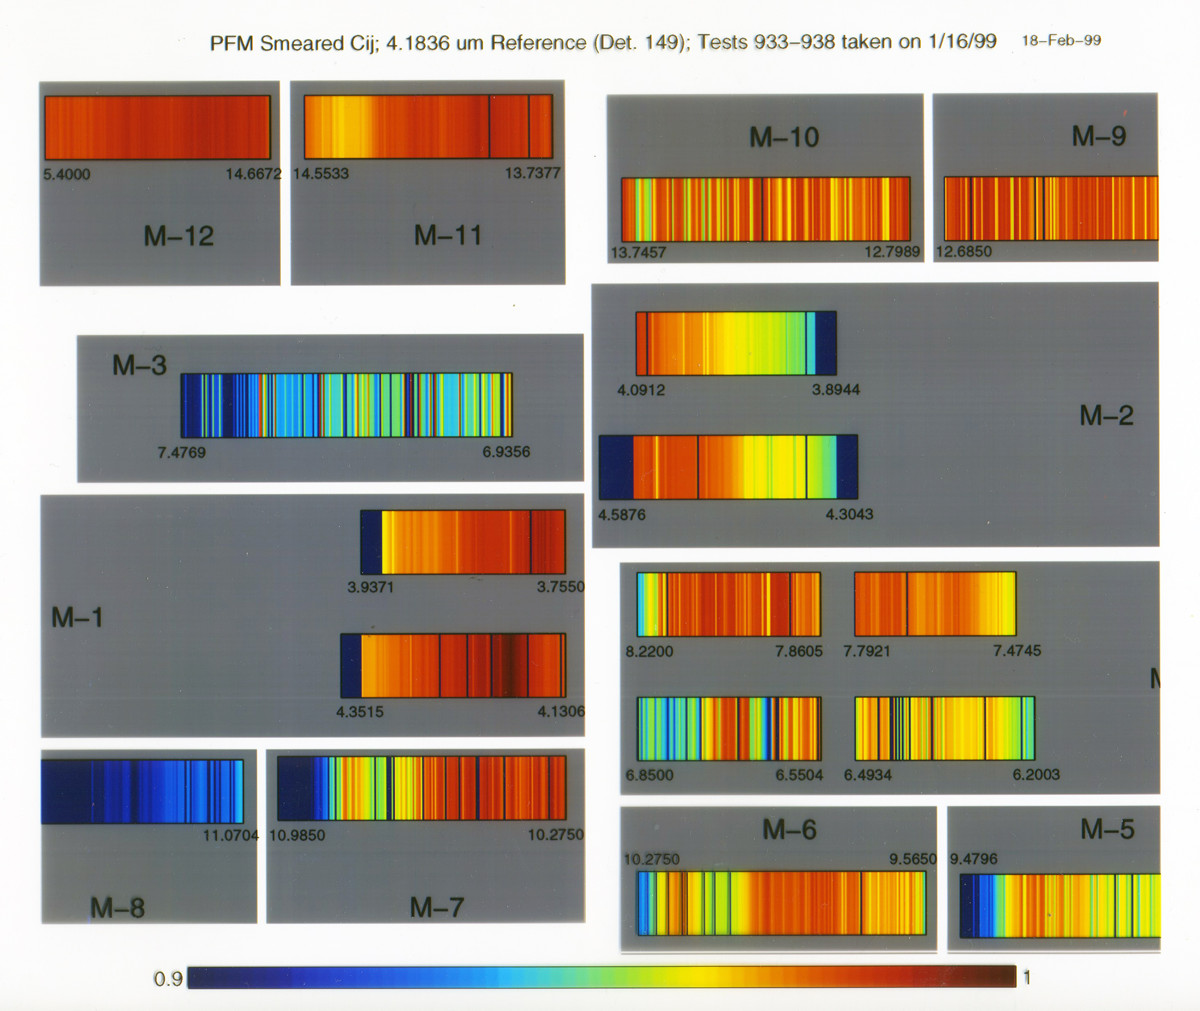Click the value 3.7550
The width and height of the screenshot is (1200, 1011).
[561, 587]
